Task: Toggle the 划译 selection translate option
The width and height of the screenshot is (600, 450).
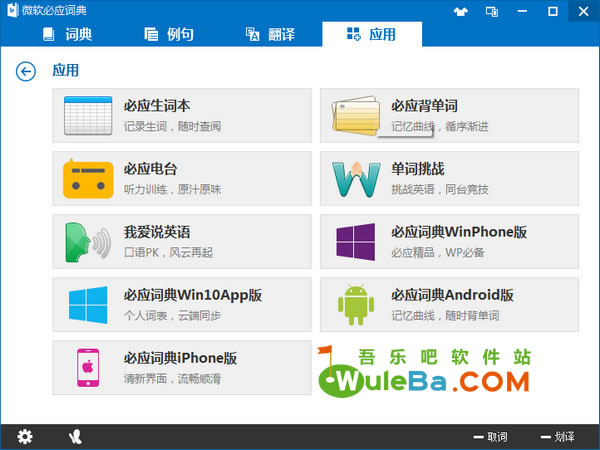Action: coord(558,437)
